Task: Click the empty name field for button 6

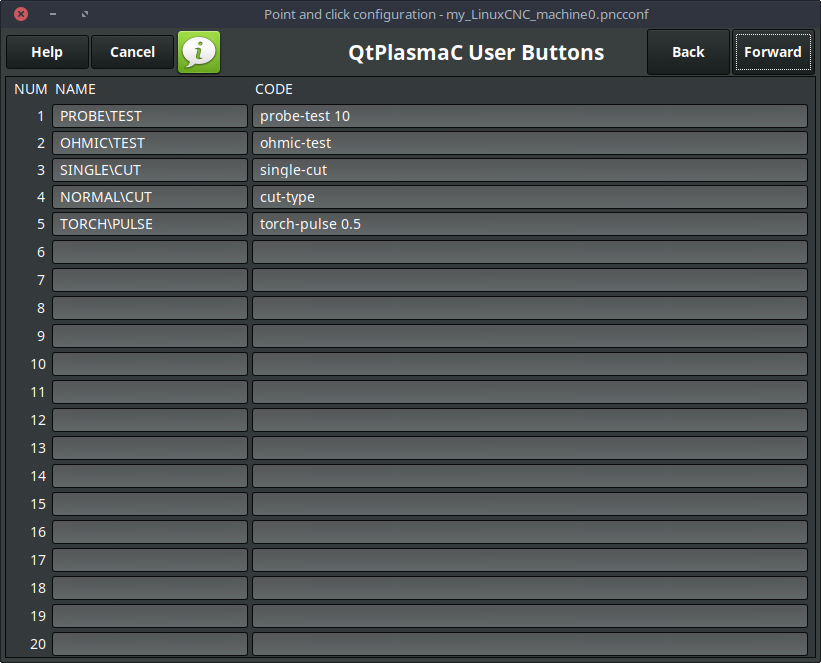Action: [149, 251]
